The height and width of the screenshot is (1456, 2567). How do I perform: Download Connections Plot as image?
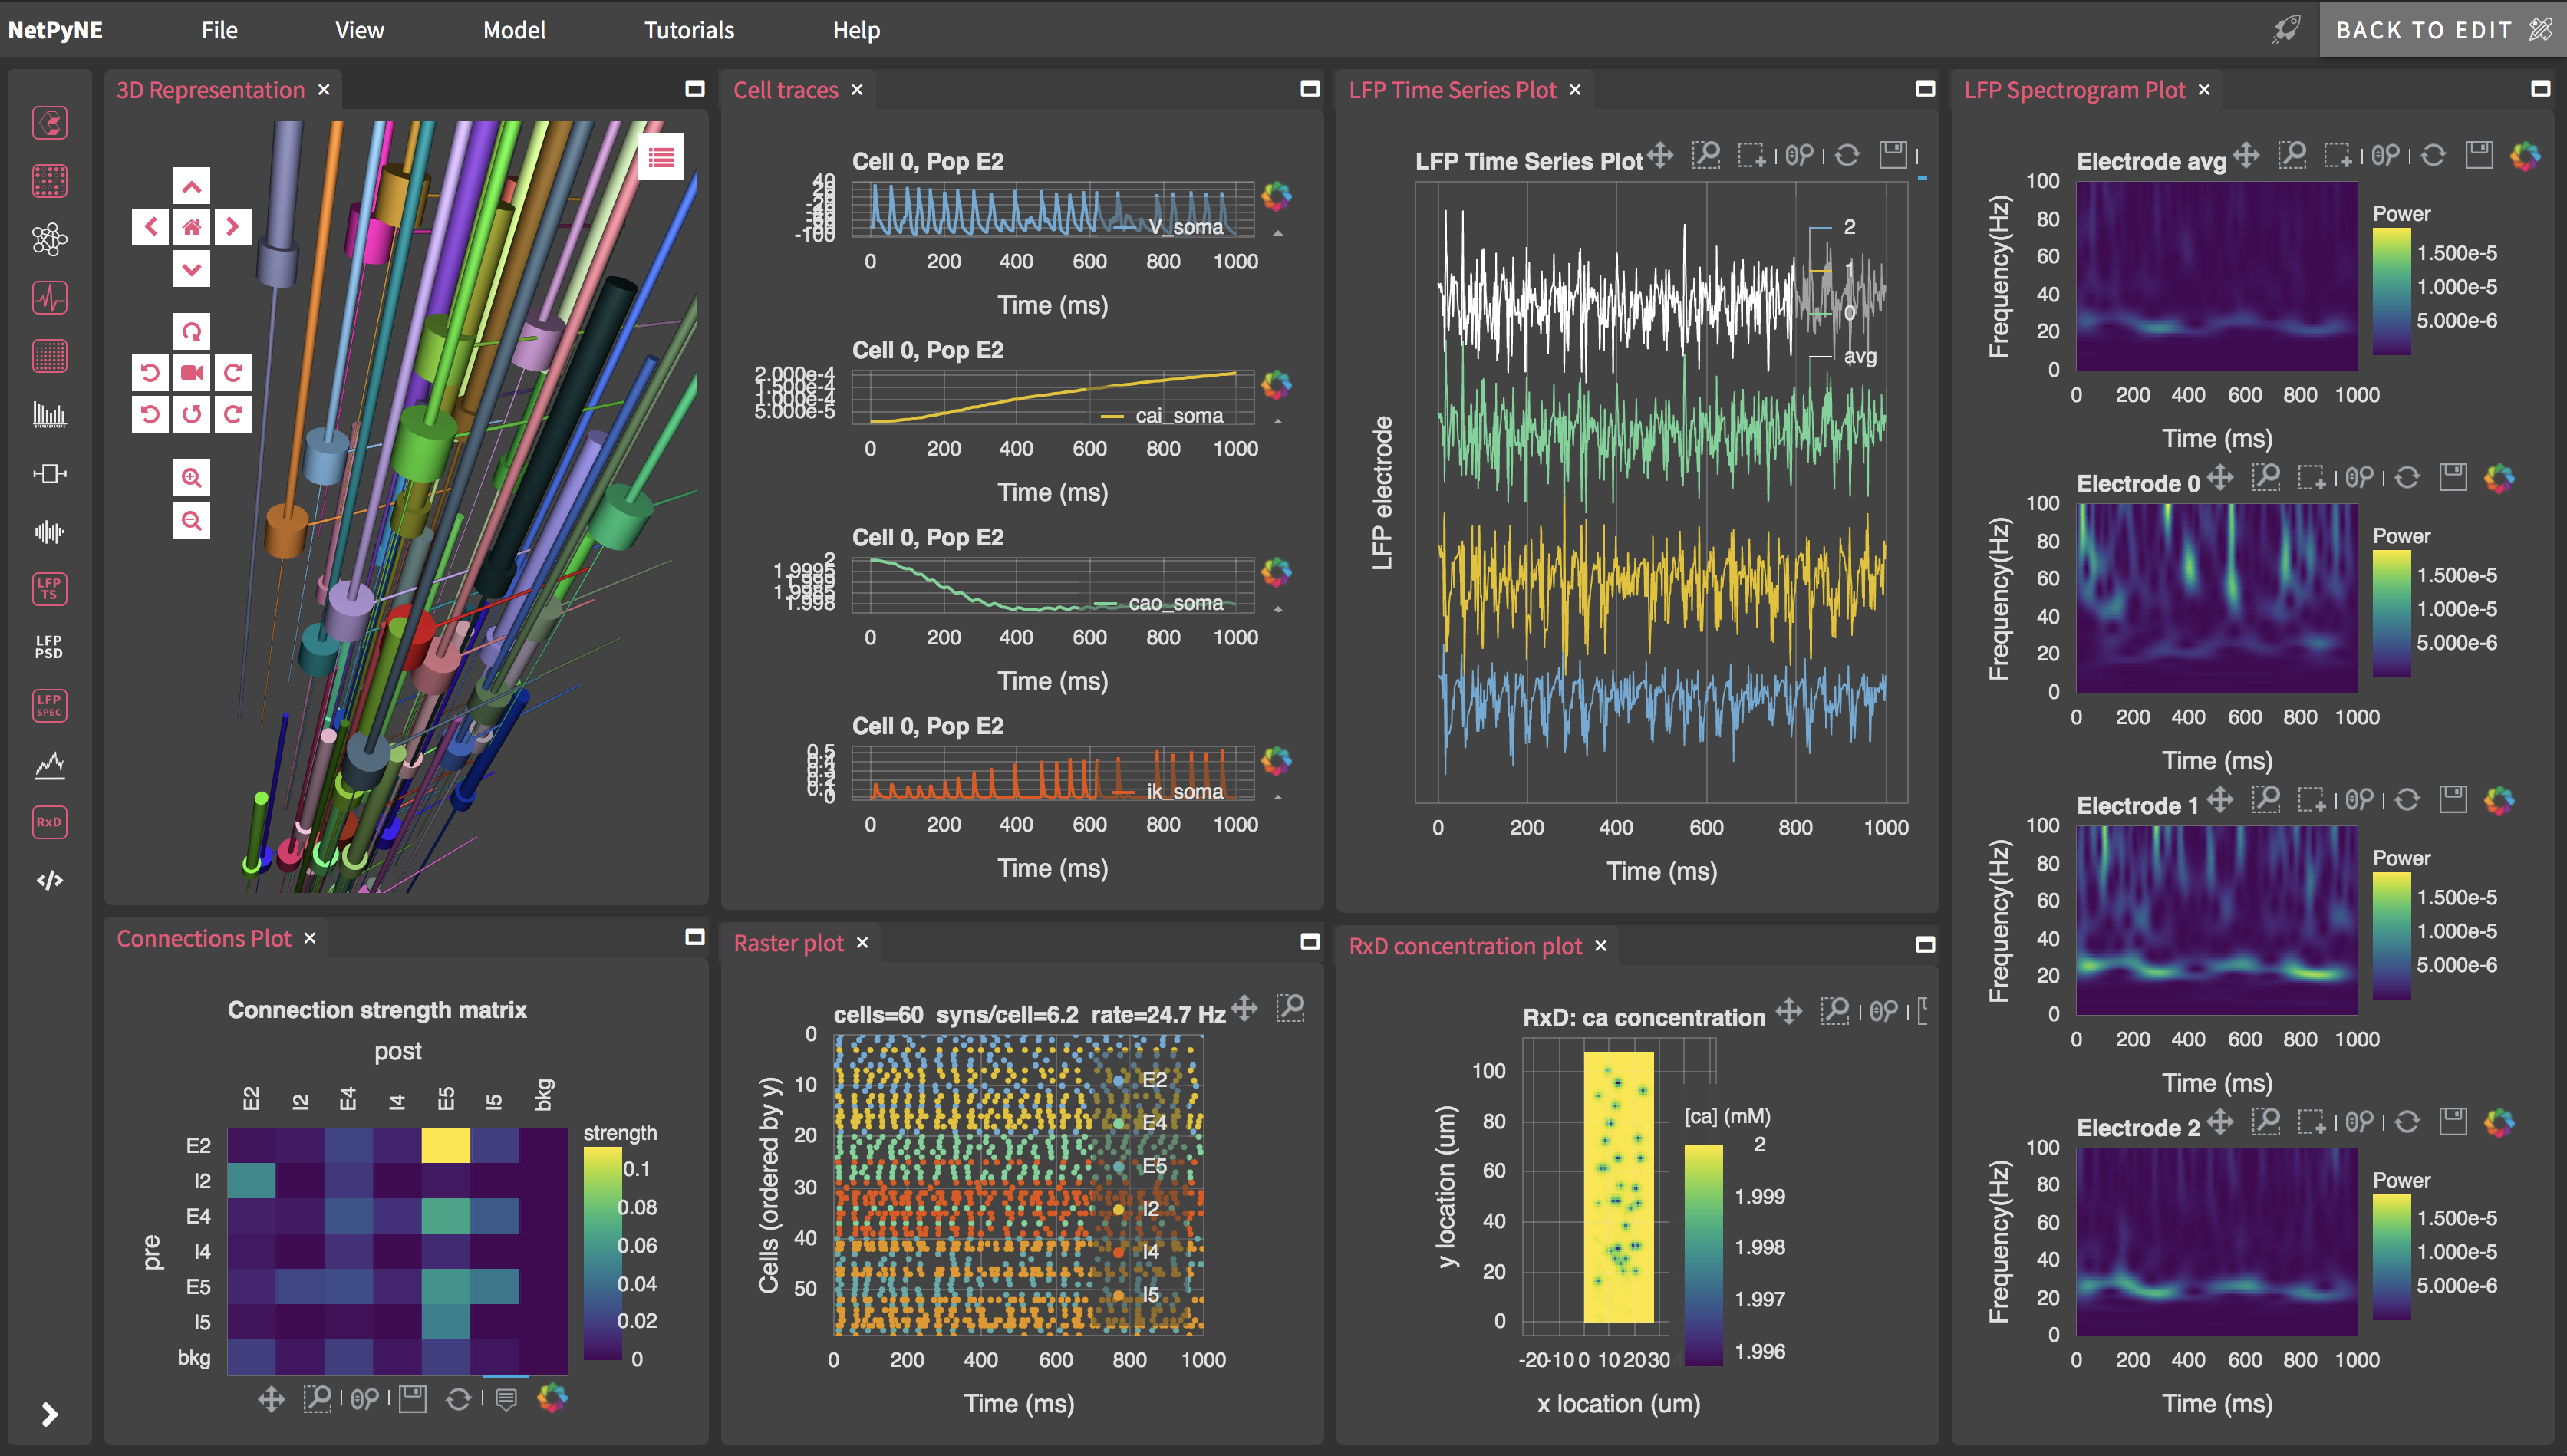point(412,1398)
